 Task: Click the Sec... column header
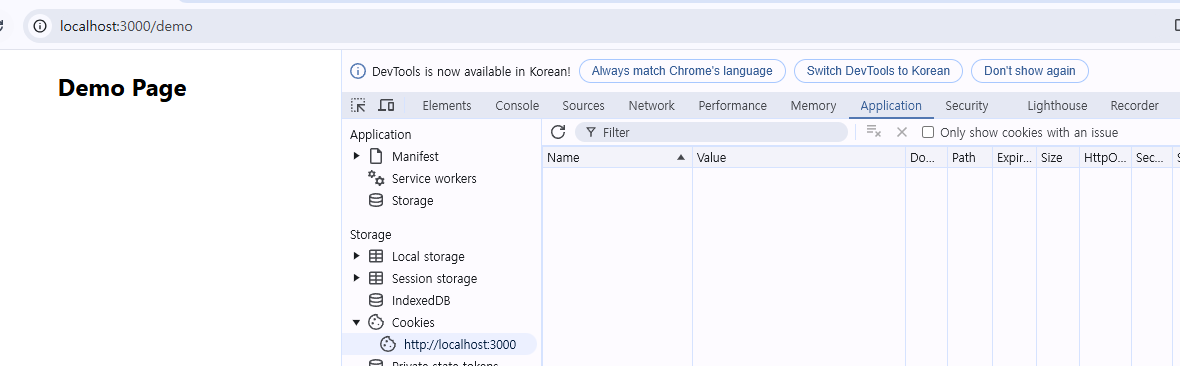click(1151, 157)
